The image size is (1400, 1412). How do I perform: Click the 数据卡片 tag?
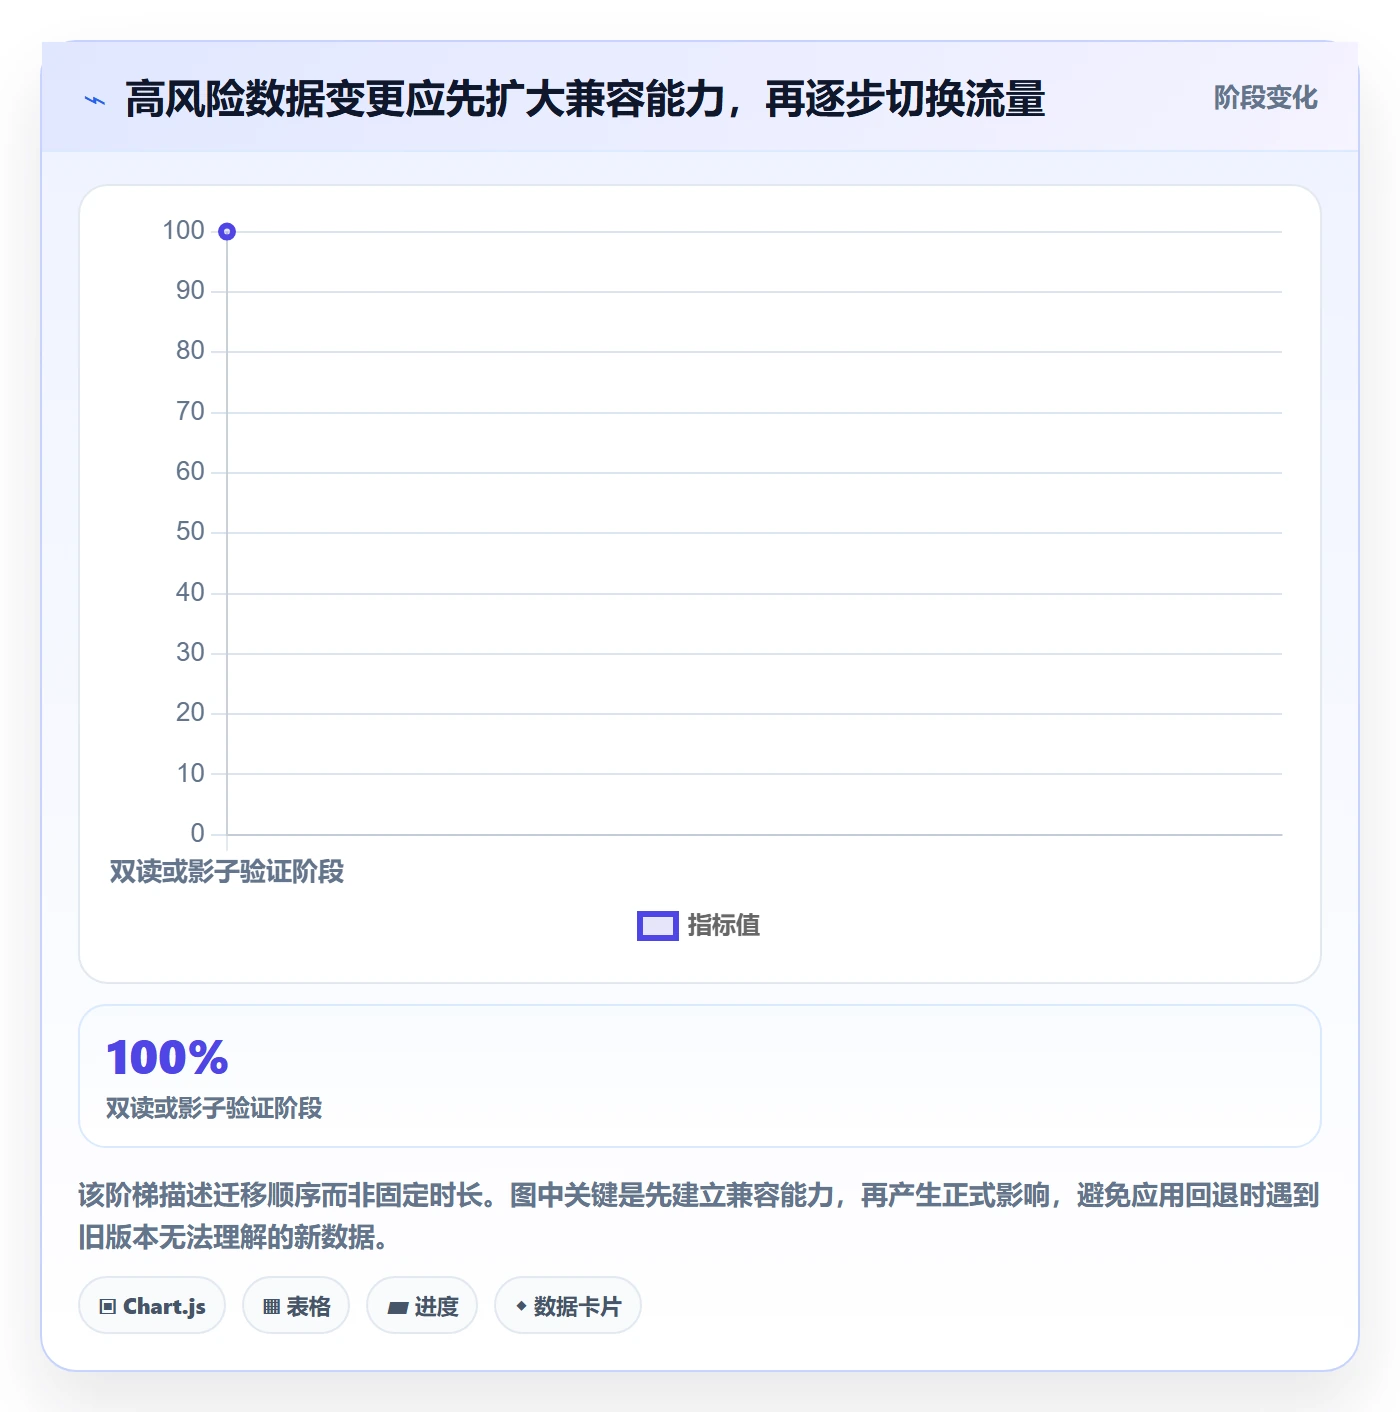coord(568,1306)
